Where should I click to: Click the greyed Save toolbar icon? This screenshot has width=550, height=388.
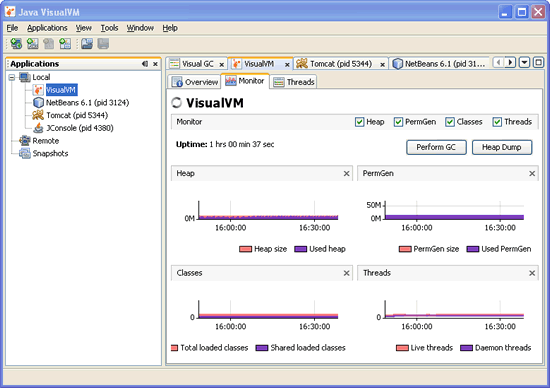coord(103,44)
